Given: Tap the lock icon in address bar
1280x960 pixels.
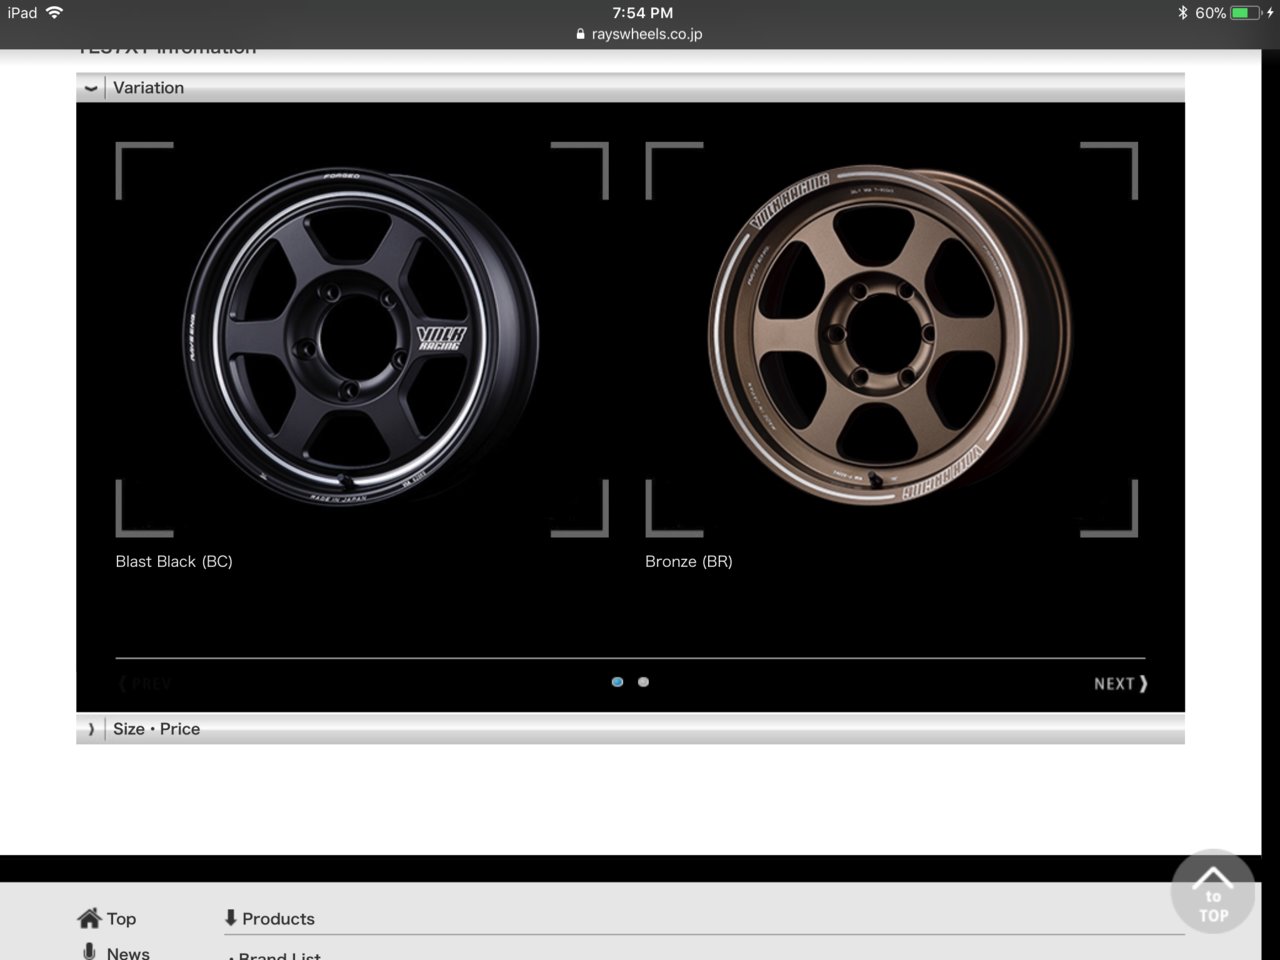Looking at the screenshot, I should (581, 34).
